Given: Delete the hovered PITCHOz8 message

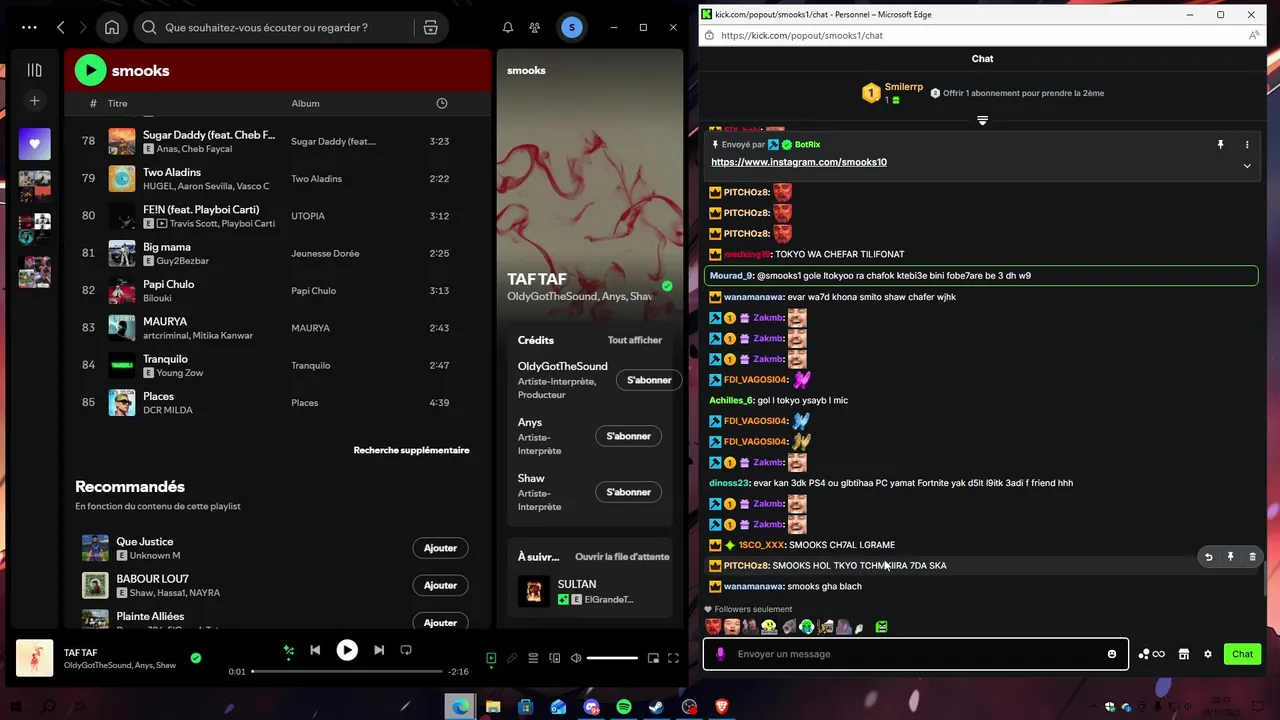Looking at the screenshot, I should 1252,557.
